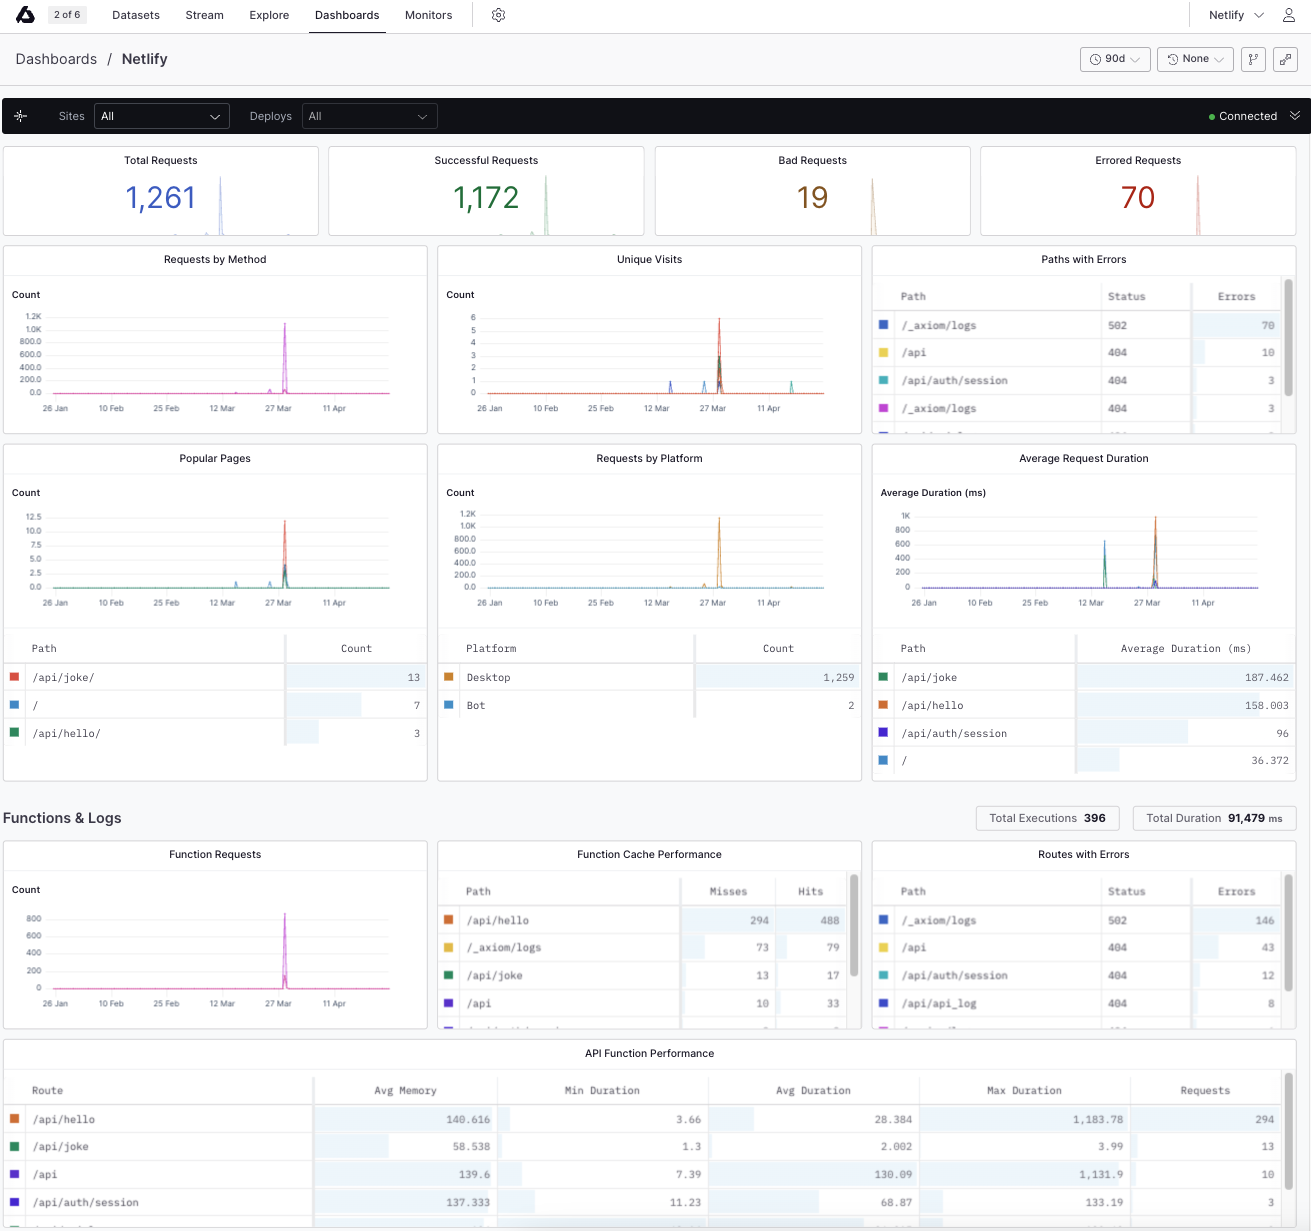Click the filter bar crosshair icon

[x=21, y=116]
